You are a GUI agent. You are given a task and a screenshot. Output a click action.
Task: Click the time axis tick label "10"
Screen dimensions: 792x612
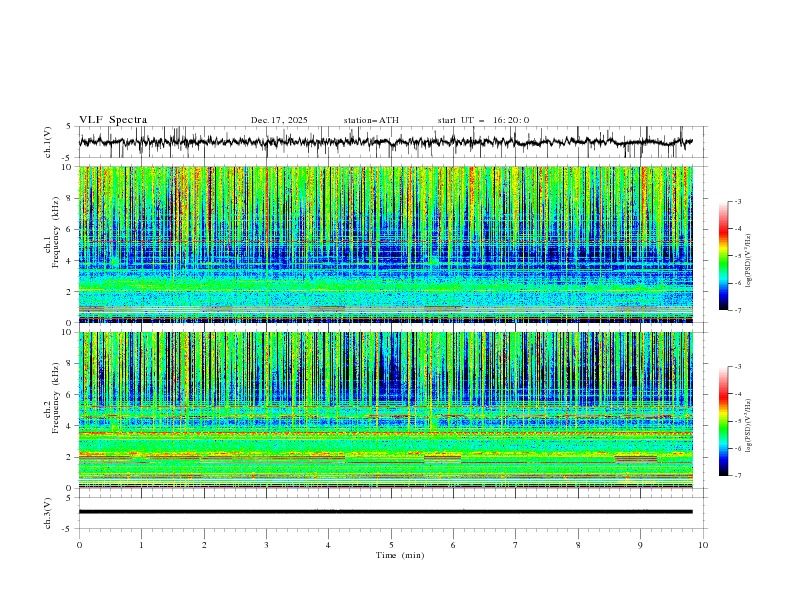(703, 545)
